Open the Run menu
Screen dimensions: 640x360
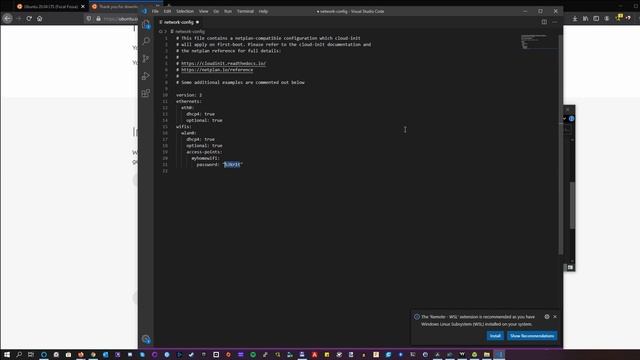tap(228, 11)
